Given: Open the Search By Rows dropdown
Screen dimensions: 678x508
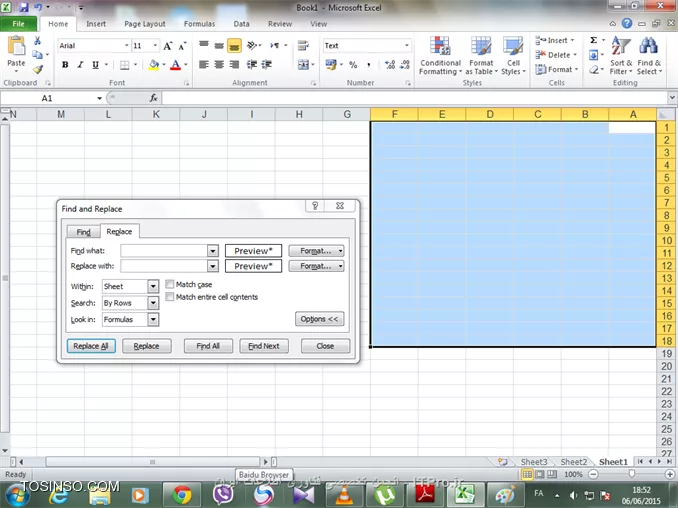Looking at the screenshot, I should coord(153,303).
